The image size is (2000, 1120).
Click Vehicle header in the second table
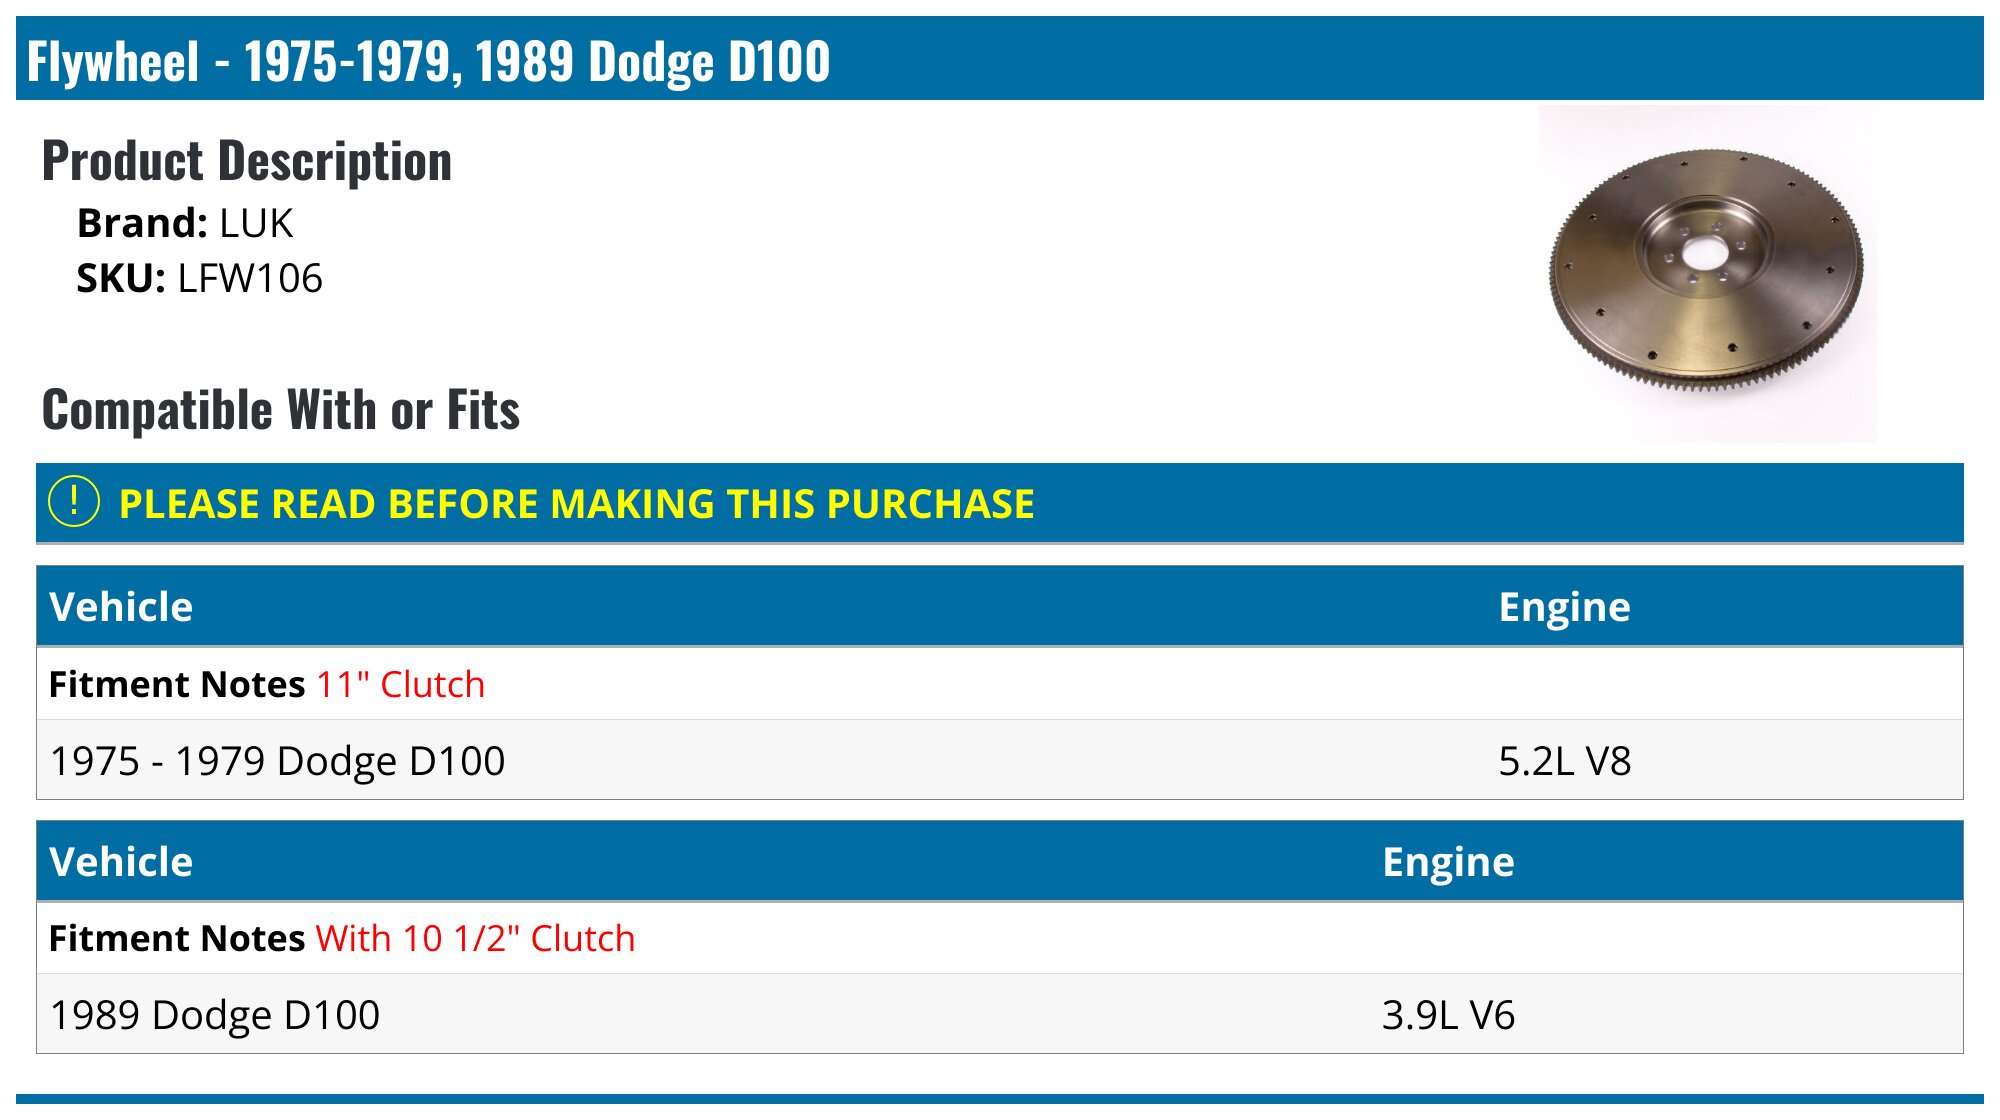coord(121,862)
